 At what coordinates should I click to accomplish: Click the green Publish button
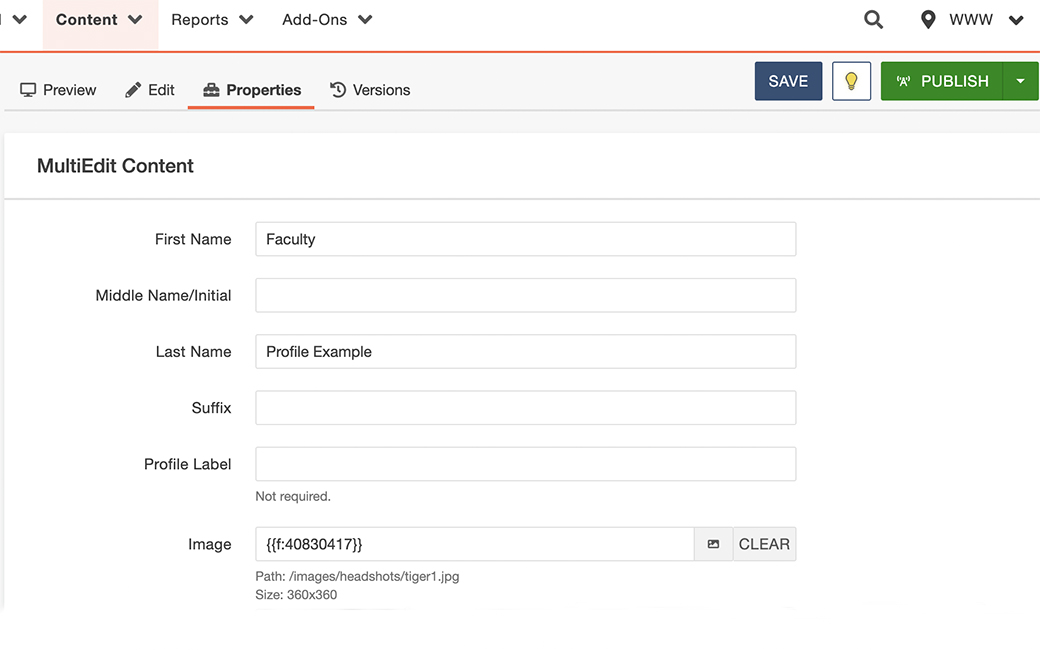pyautogui.click(x=941, y=81)
